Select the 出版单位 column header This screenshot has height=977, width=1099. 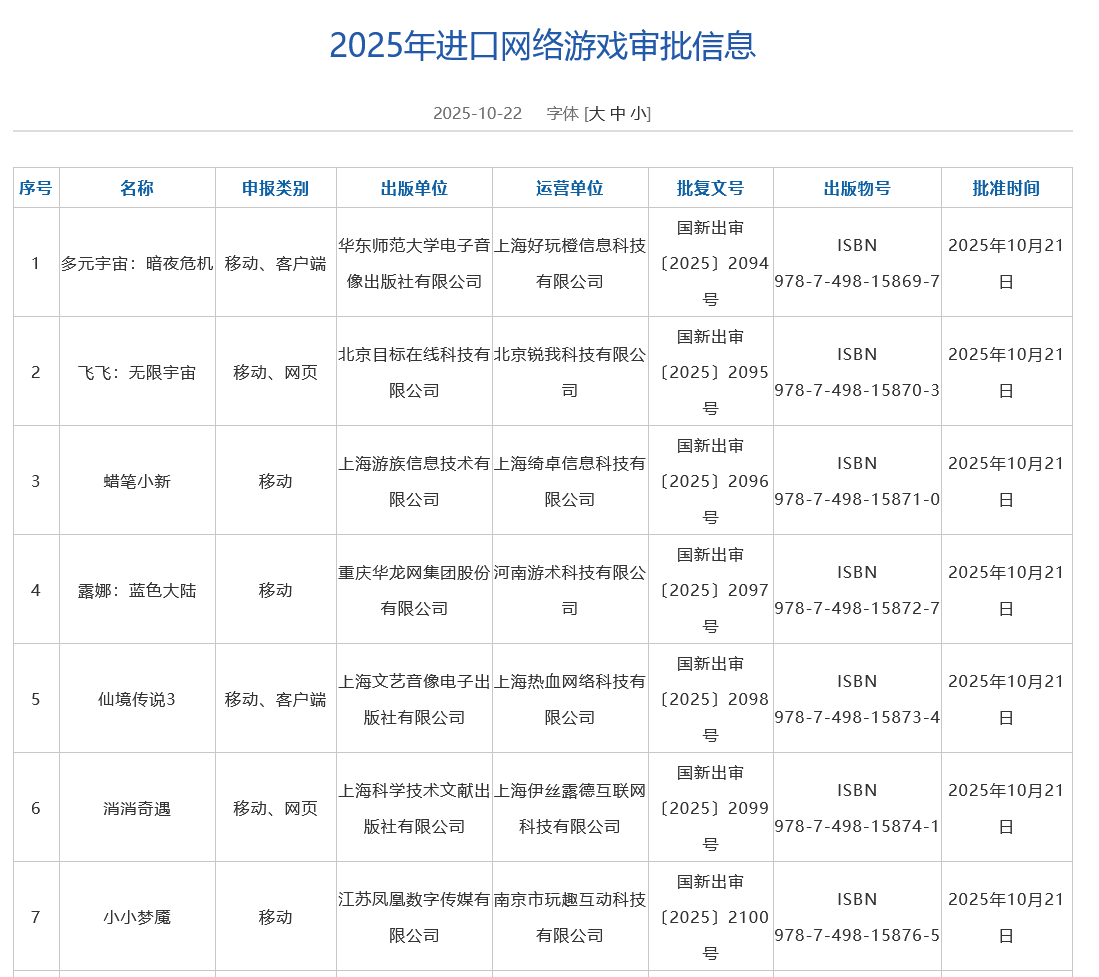tap(414, 188)
